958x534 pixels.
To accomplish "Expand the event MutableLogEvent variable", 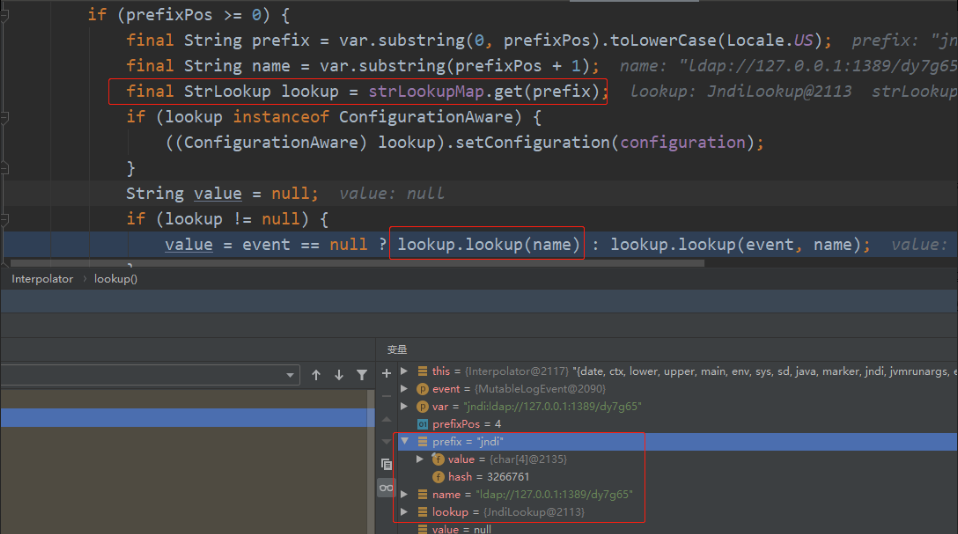I will 404,389.
